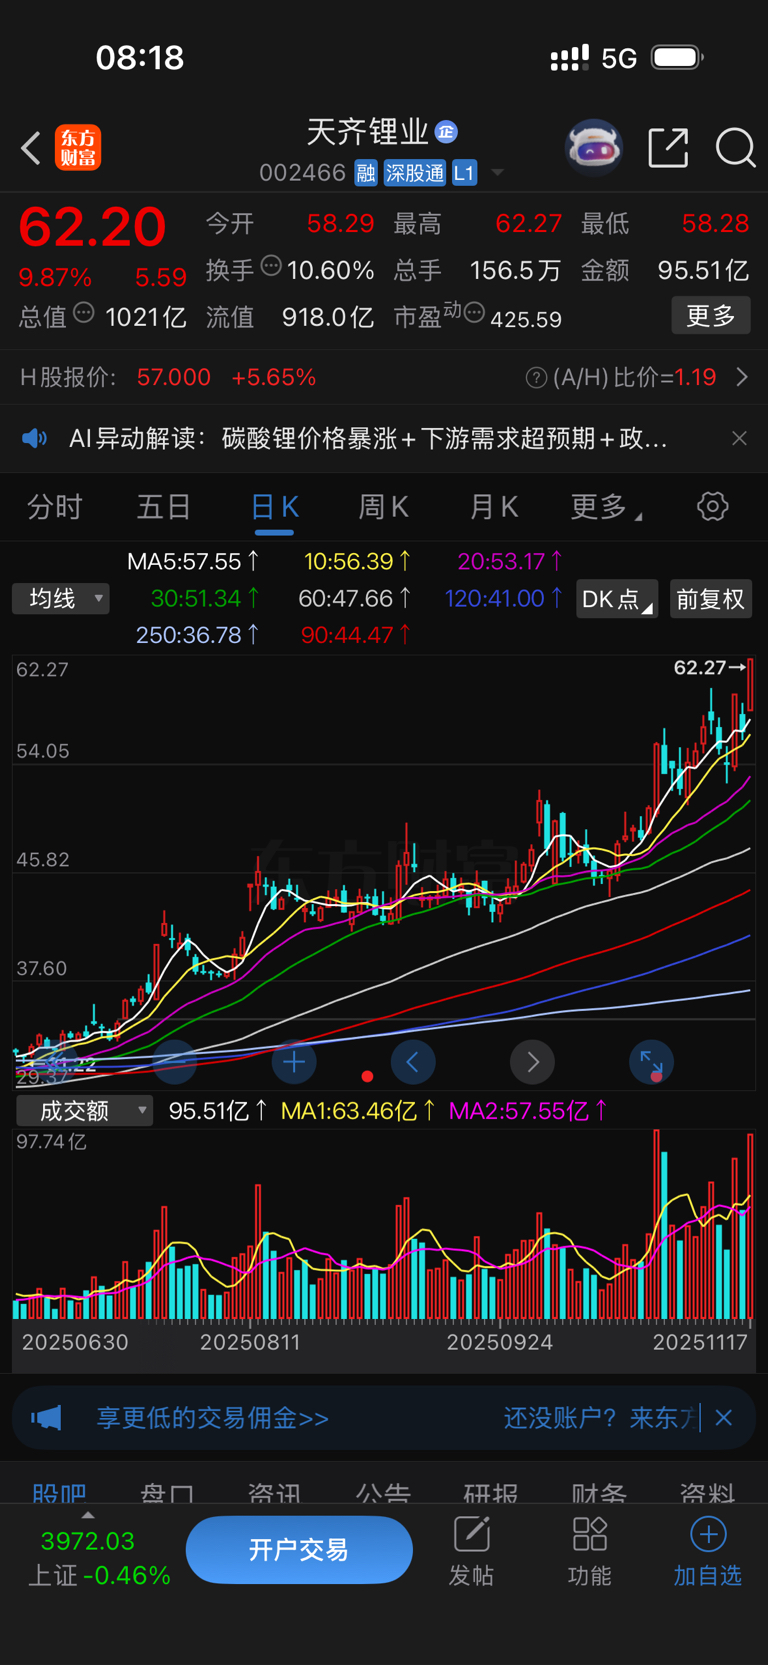This screenshot has height=1665, width=769.
Task: Tap the 深股通 badge
Action: point(415,173)
